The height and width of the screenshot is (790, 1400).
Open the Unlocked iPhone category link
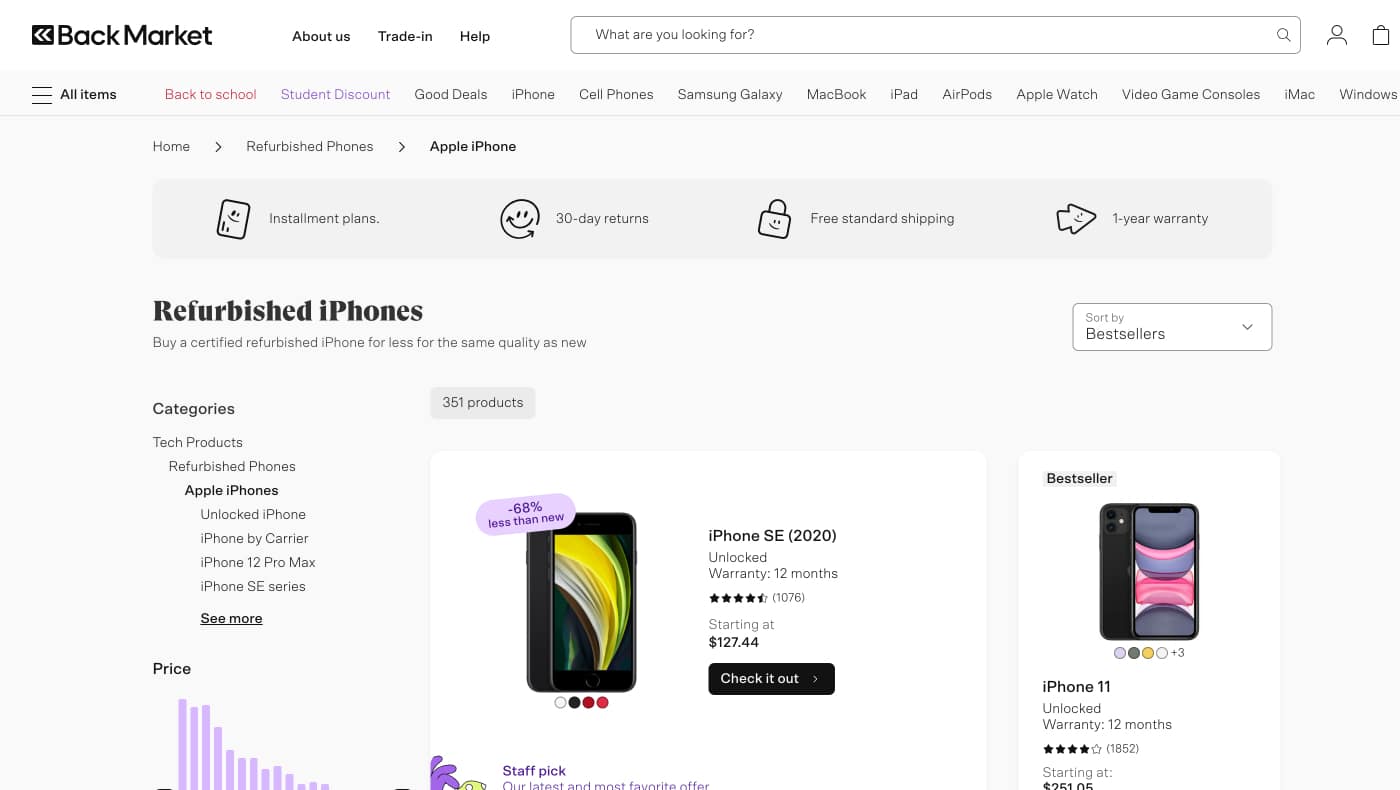253,514
